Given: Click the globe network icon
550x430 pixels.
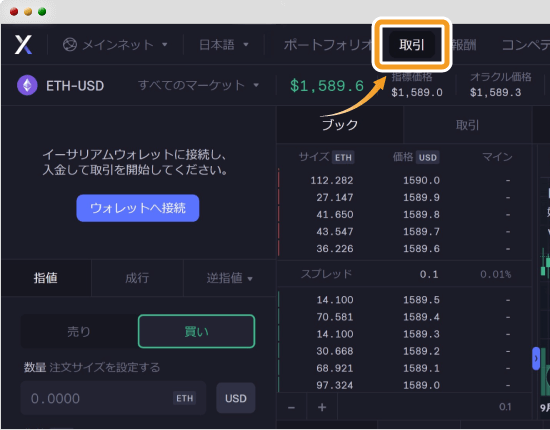Looking at the screenshot, I should tap(70, 45).
